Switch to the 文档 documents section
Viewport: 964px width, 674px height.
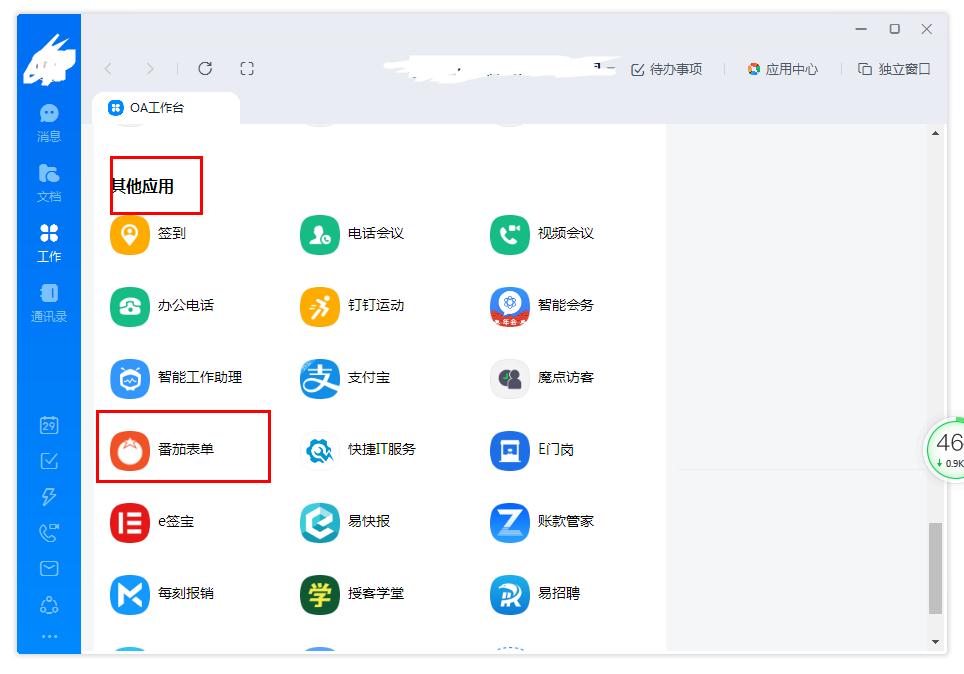48,182
